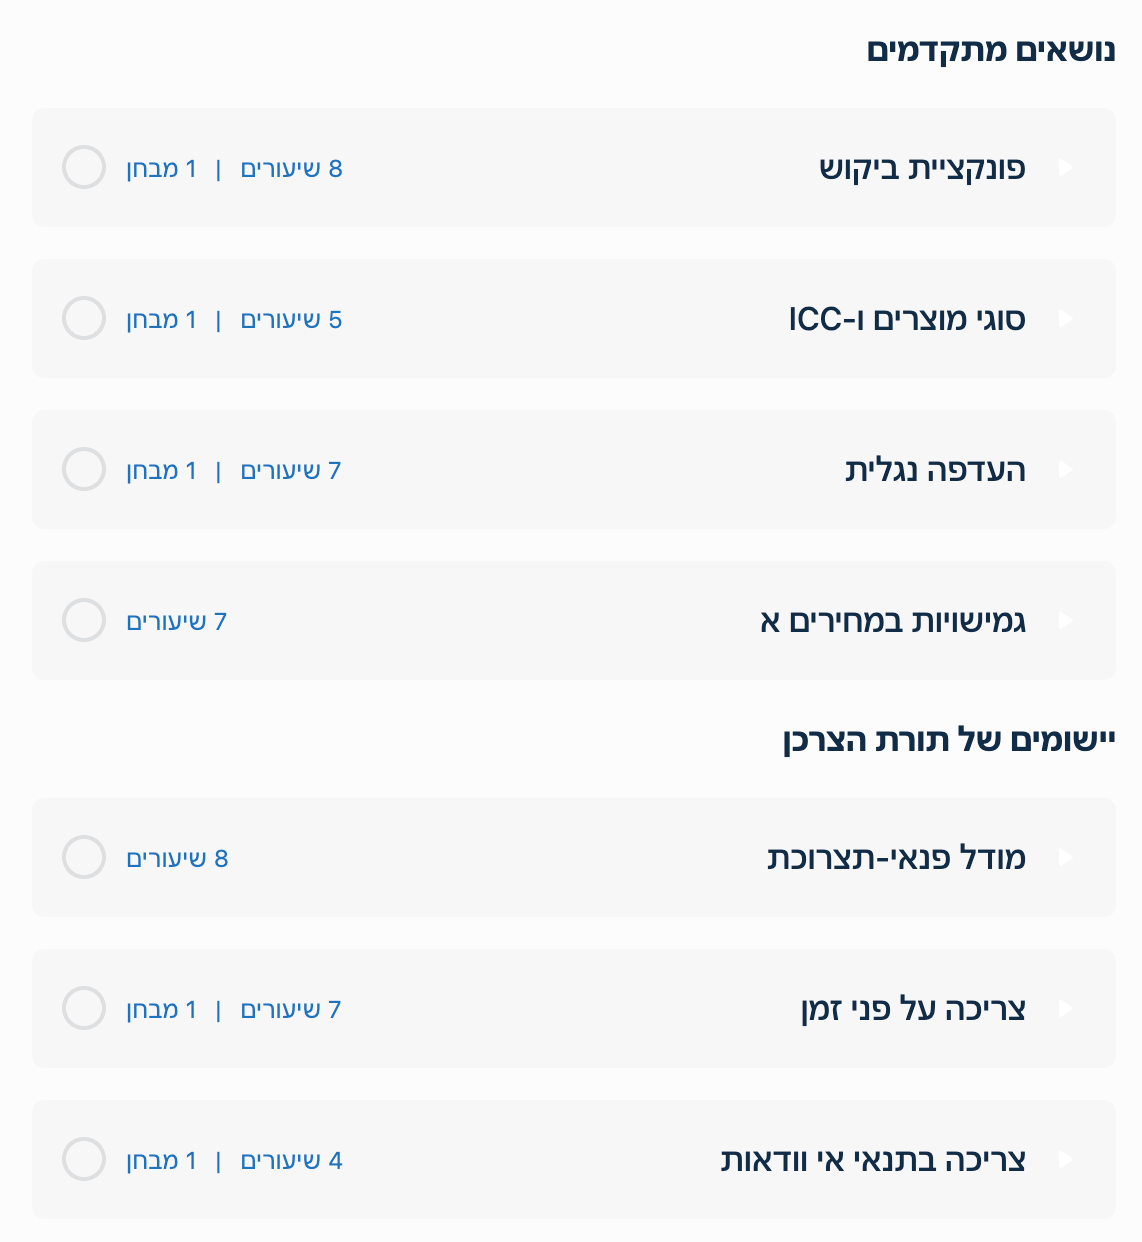Expand the פונקציית ביקוש topic arrow

1065,168
